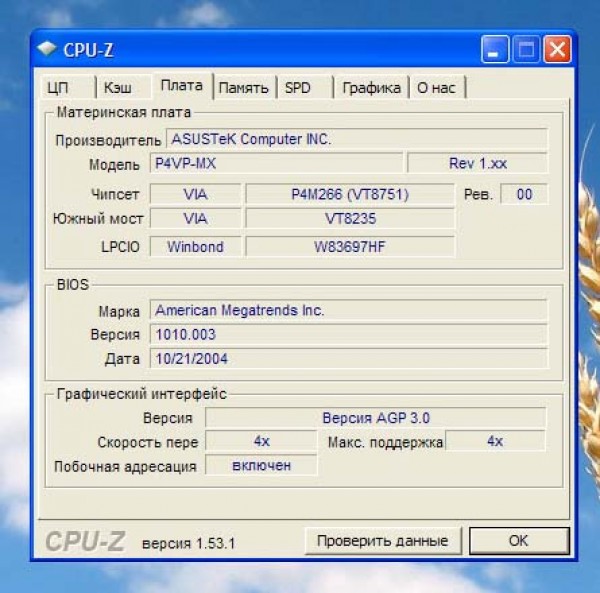Viewport: 600px width, 593px height.
Task: Click the Проверить данные button
Action: [383, 541]
